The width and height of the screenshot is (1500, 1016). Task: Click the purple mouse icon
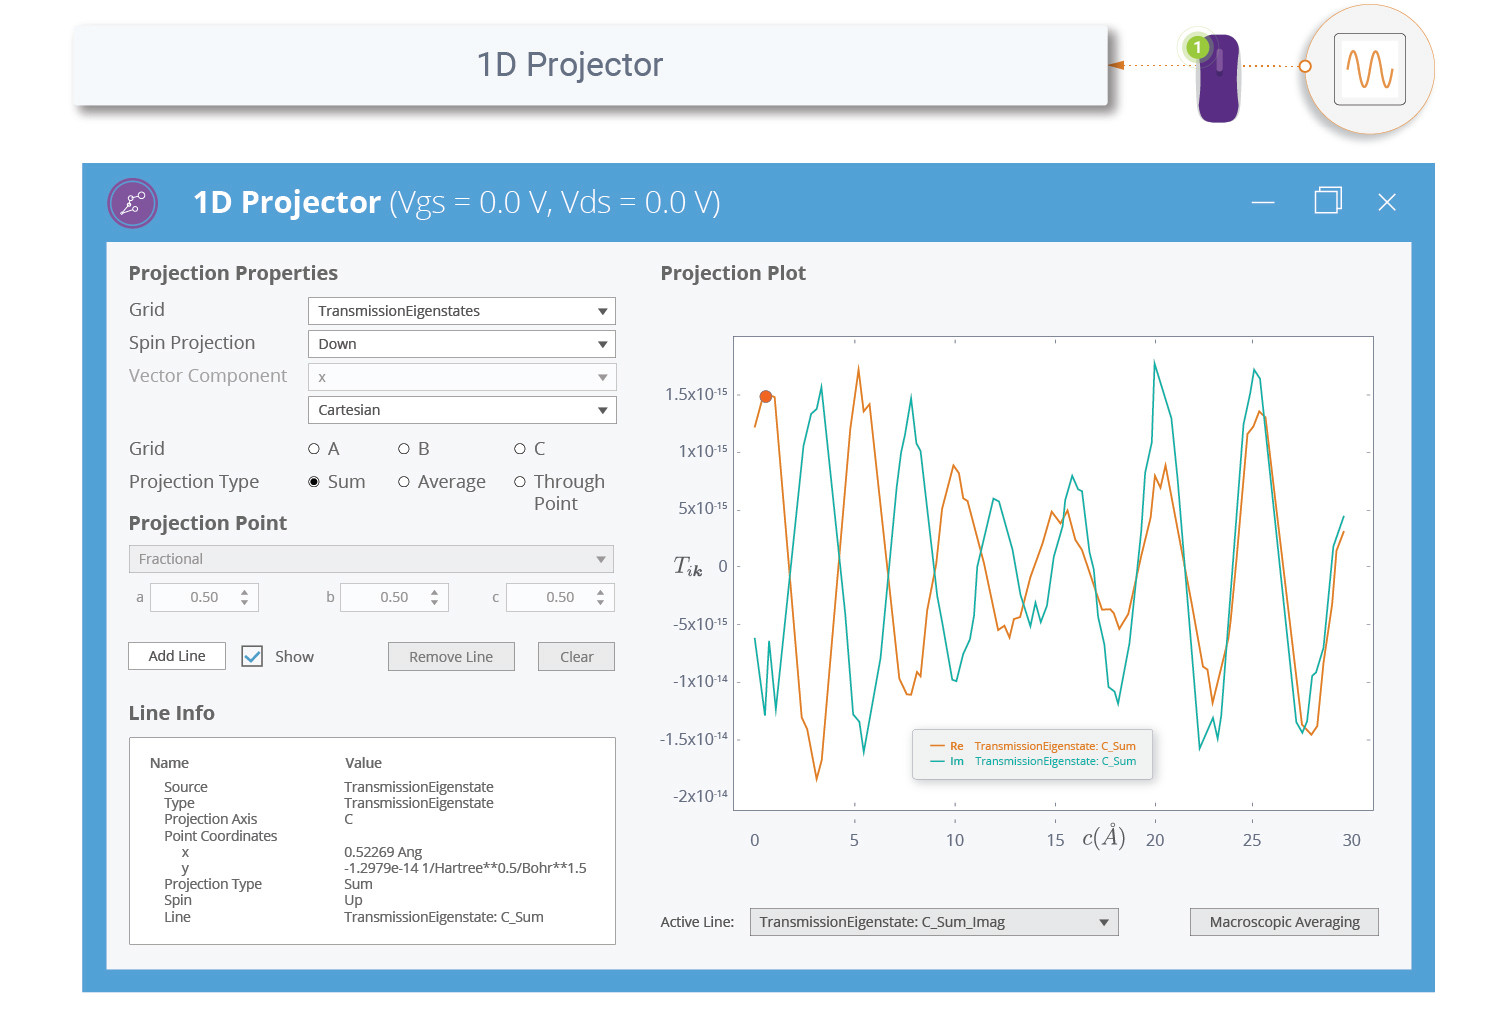[x=1218, y=79]
